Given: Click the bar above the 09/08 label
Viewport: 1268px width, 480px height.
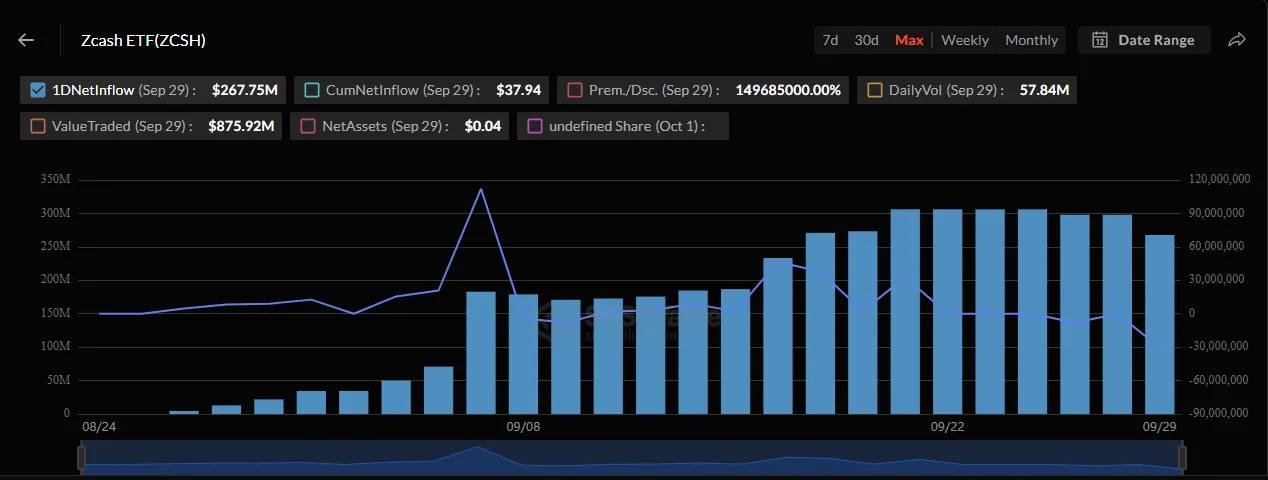Looking at the screenshot, I should tap(523, 354).
